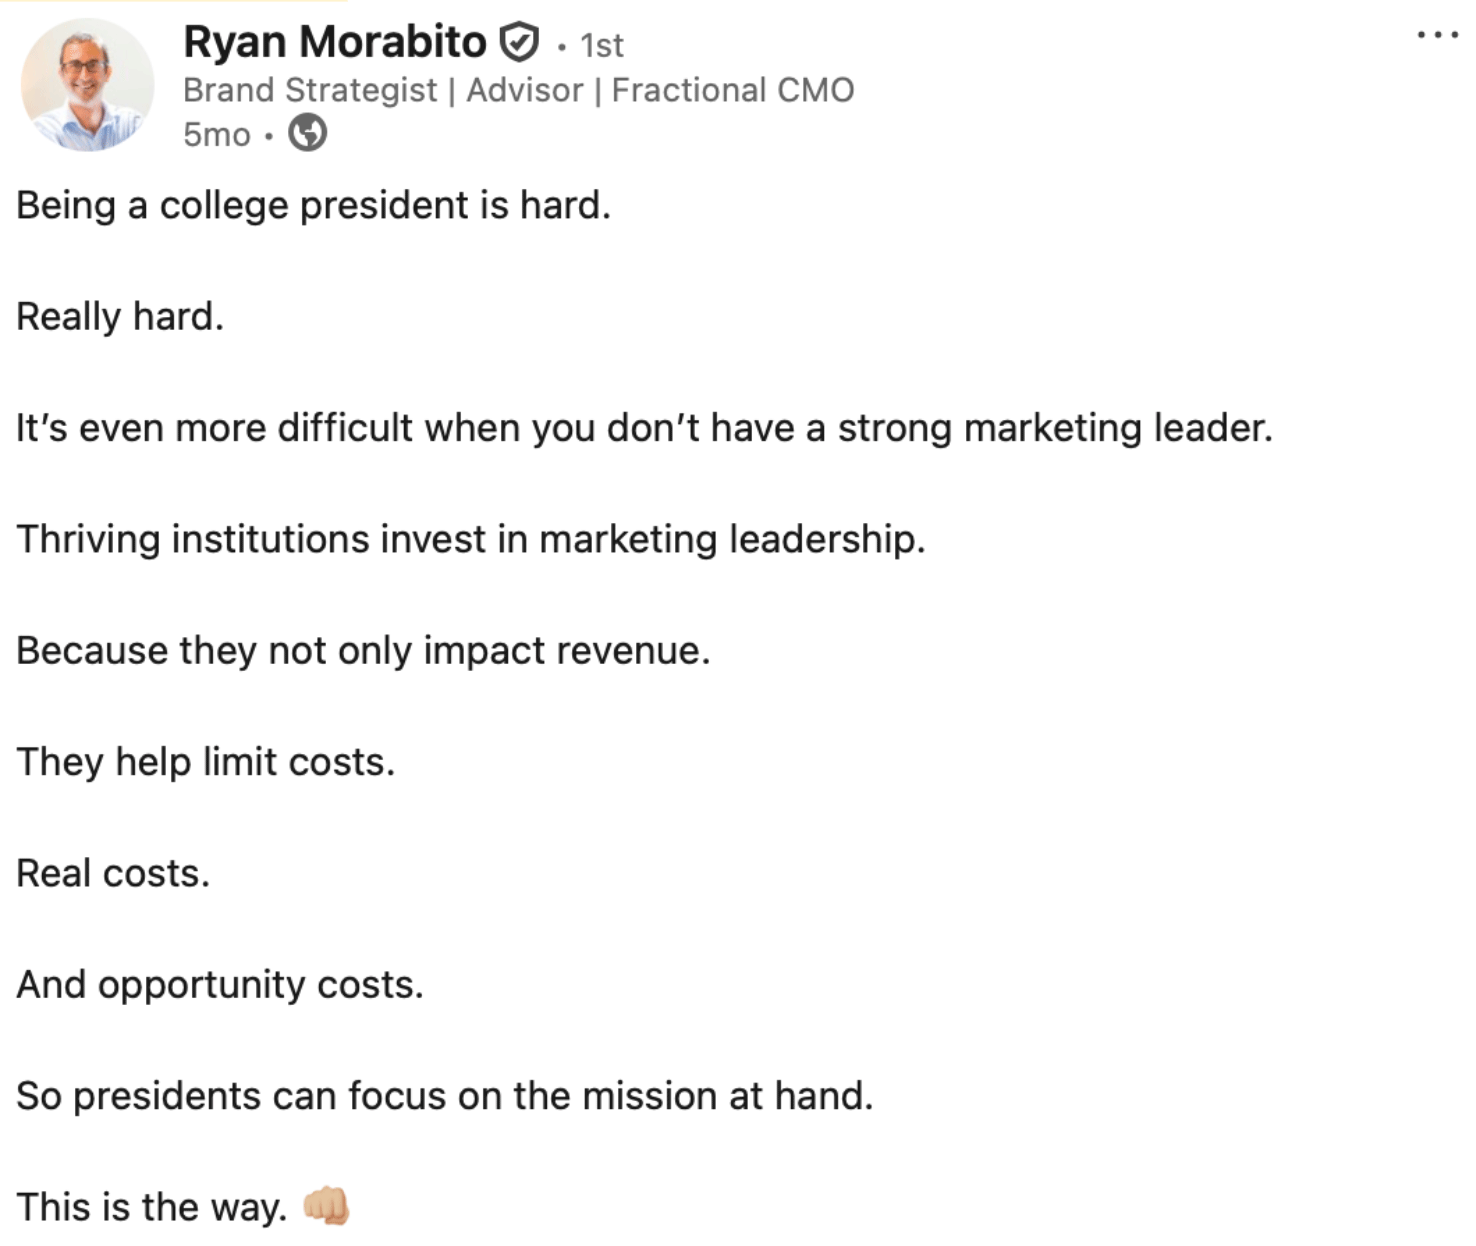Select the strong marketing leader sentence

coord(644,428)
